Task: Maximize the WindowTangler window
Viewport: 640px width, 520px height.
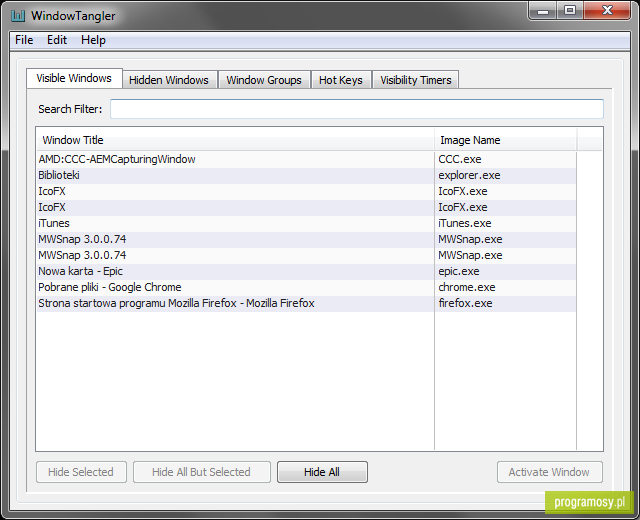Action: pyautogui.click(x=570, y=11)
